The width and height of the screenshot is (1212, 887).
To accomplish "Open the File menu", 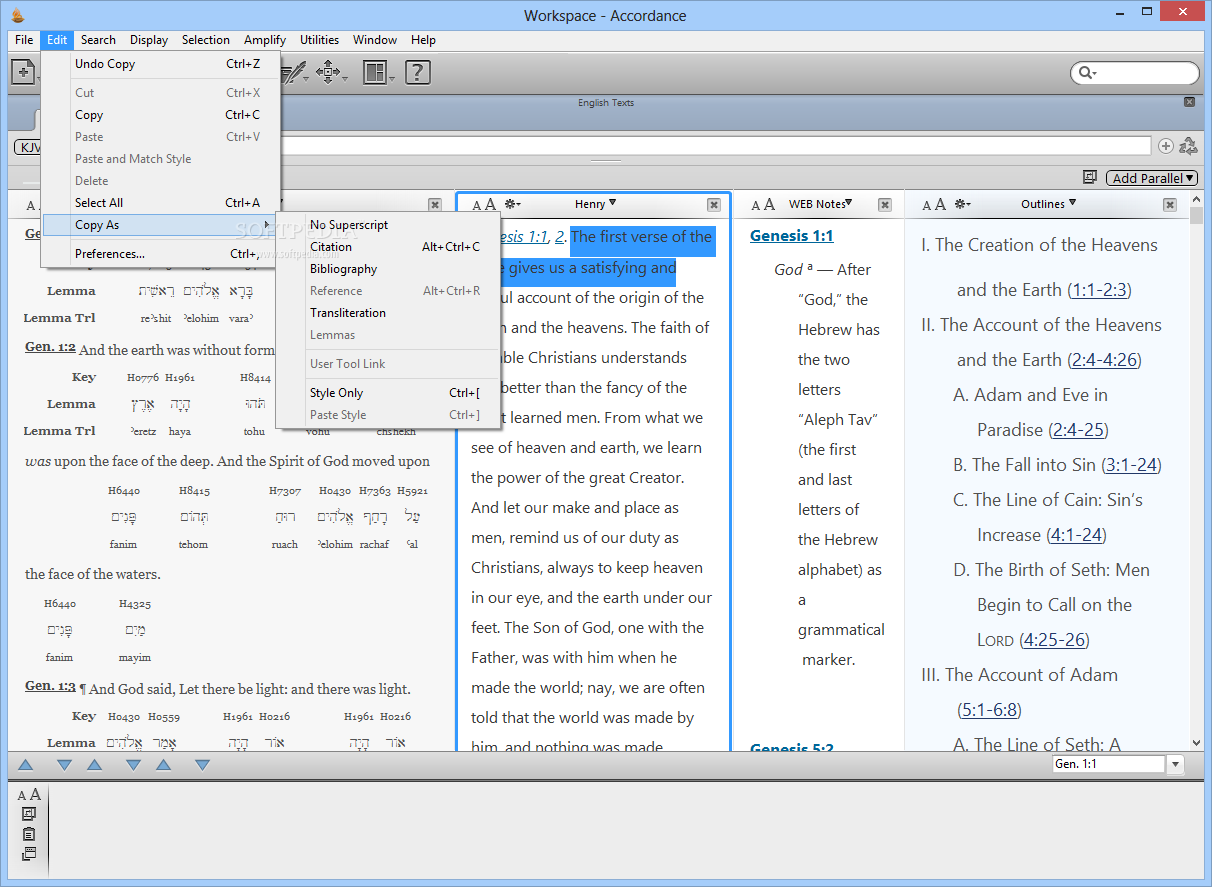I will (x=24, y=40).
